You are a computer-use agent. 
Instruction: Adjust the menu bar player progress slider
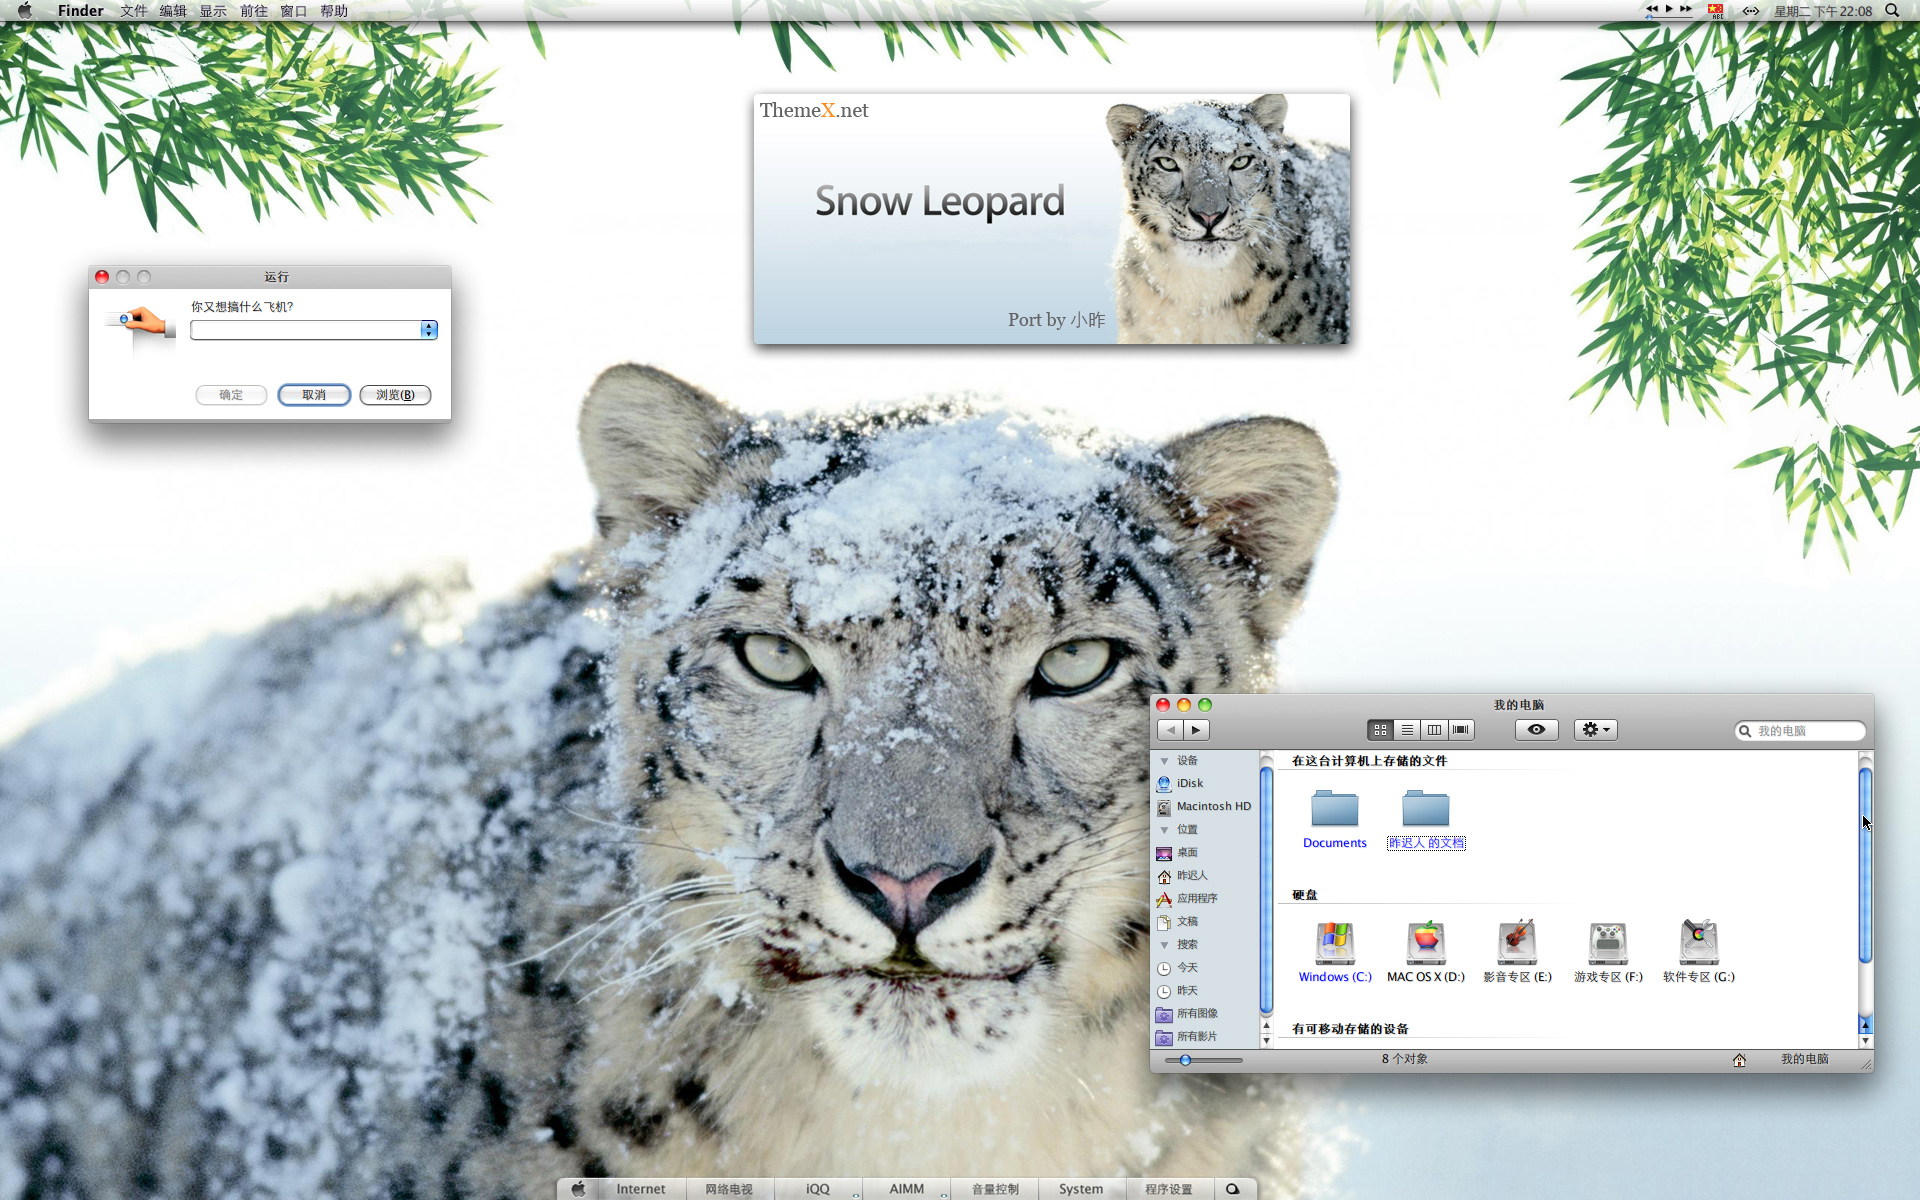tap(1668, 17)
